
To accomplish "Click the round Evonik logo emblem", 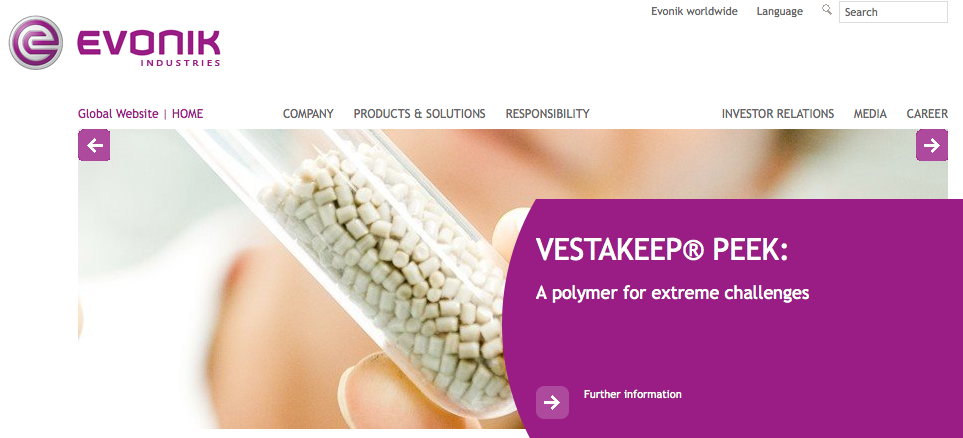I will (x=36, y=43).
